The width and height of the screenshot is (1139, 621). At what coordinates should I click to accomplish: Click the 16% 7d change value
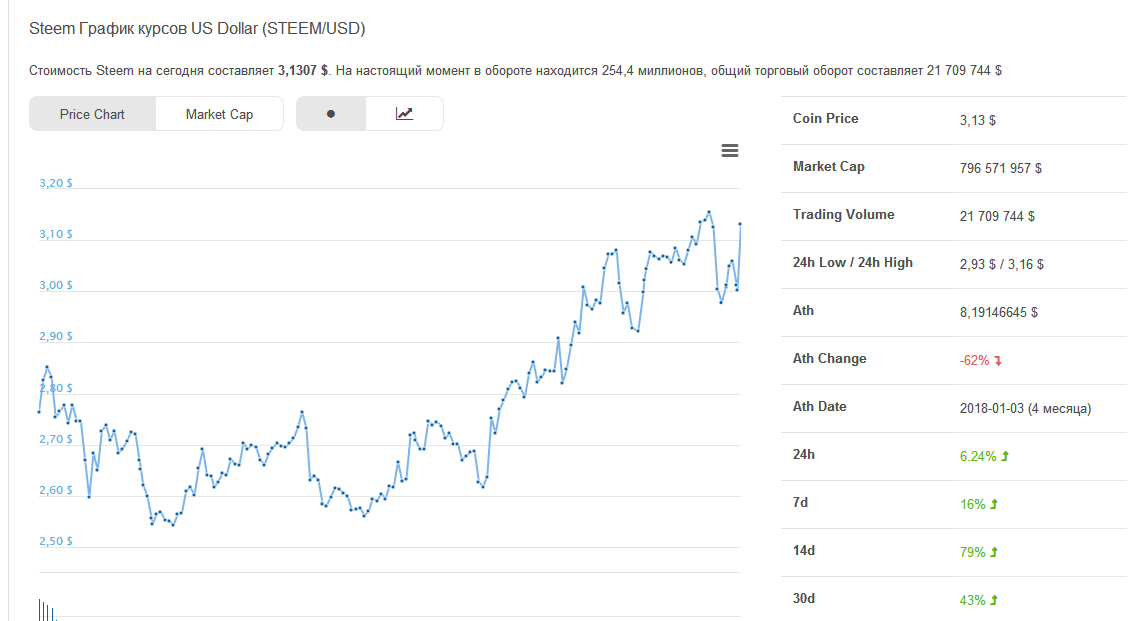click(972, 504)
